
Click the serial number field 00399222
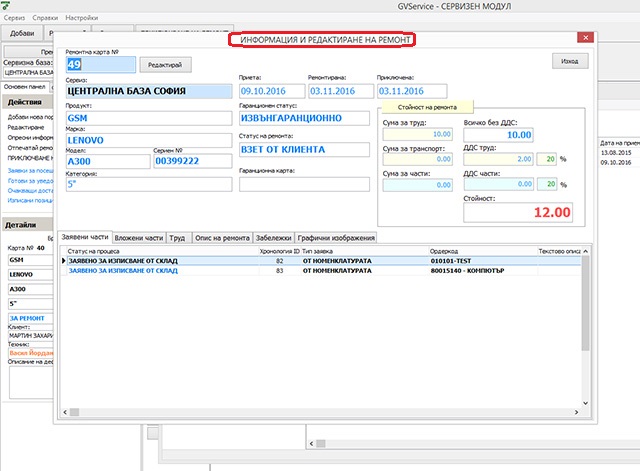click(x=193, y=161)
